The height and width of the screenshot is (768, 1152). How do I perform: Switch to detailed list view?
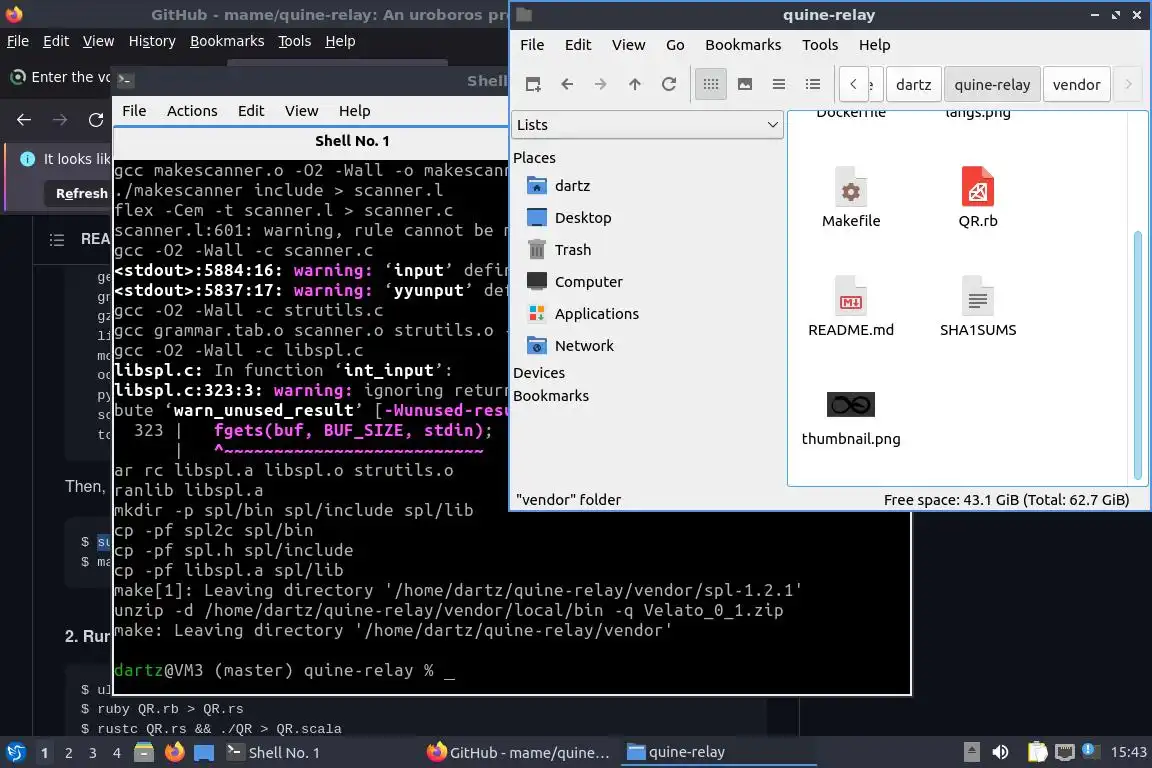[x=813, y=85]
